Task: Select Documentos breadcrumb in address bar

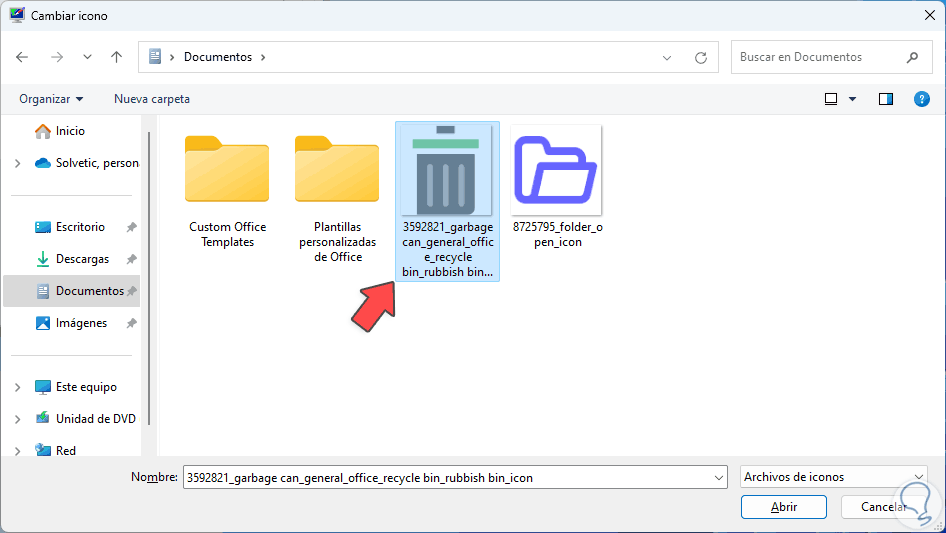Action: coord(218,57)
